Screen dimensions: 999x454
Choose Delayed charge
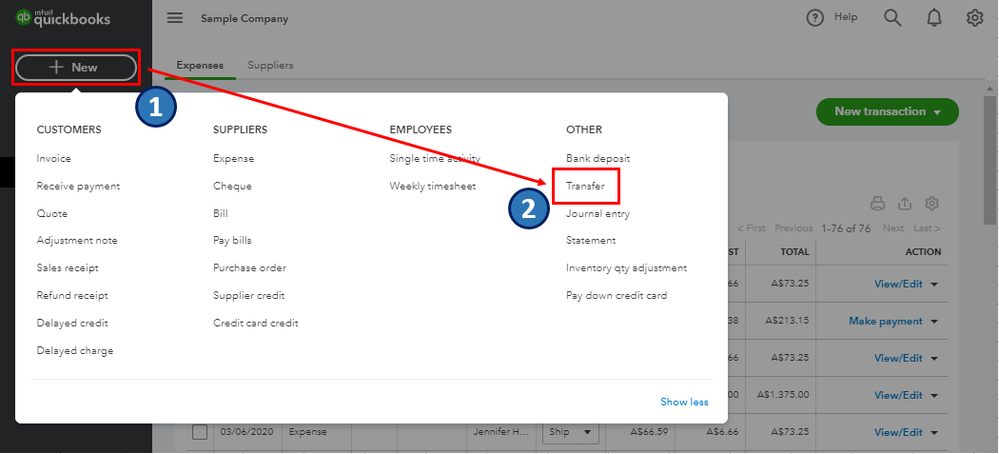coord(75,350)
